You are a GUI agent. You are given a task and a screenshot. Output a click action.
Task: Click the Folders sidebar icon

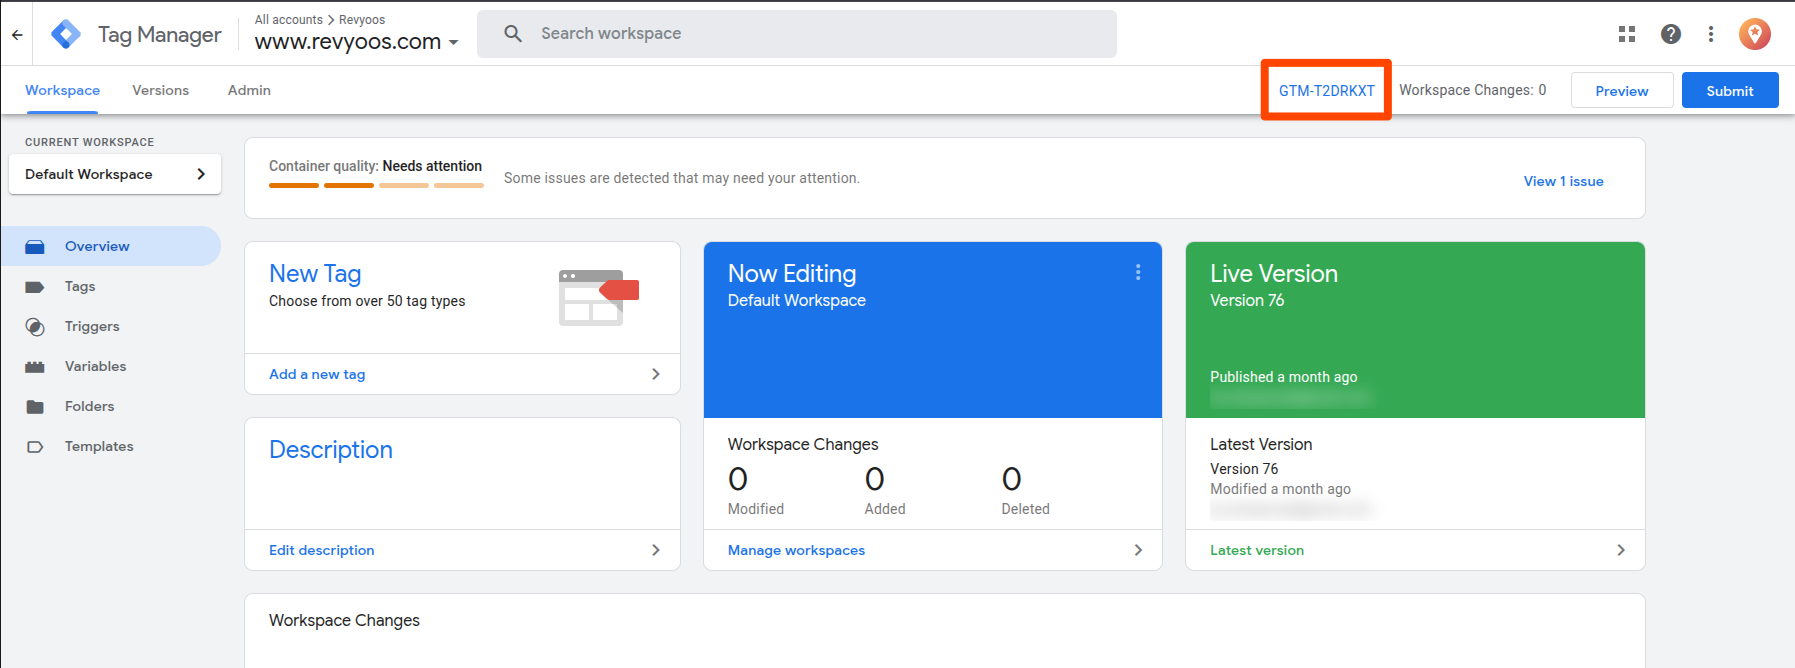(35, 407)
